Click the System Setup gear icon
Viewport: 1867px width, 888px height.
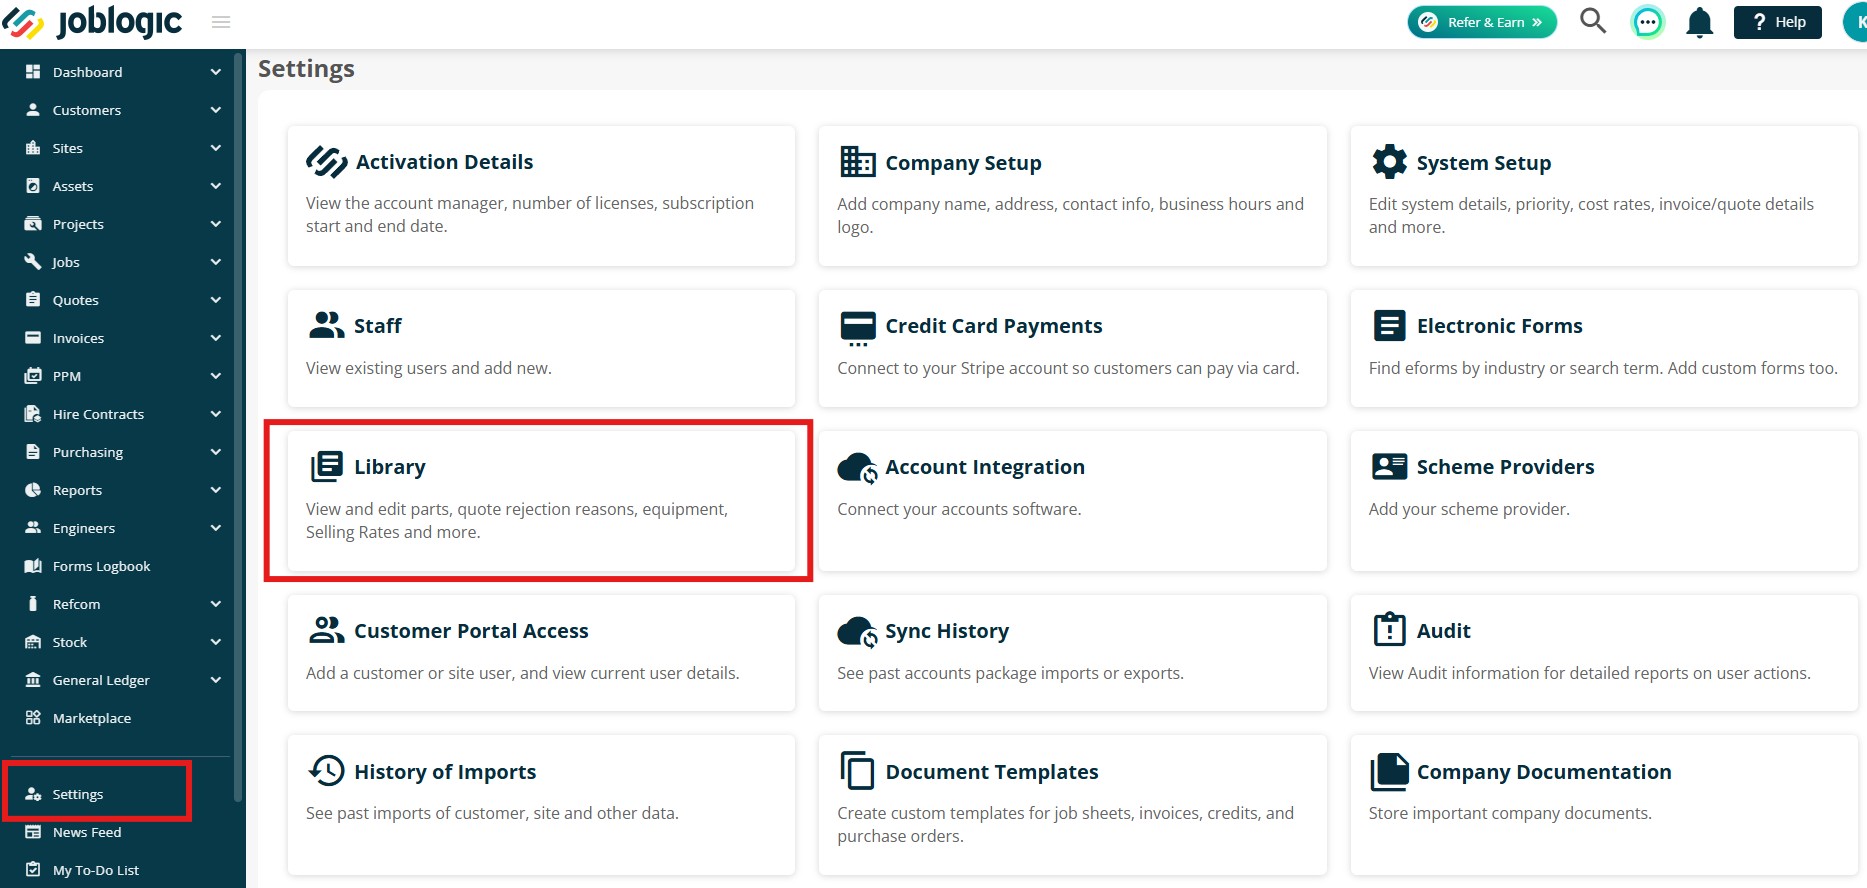1389,162
